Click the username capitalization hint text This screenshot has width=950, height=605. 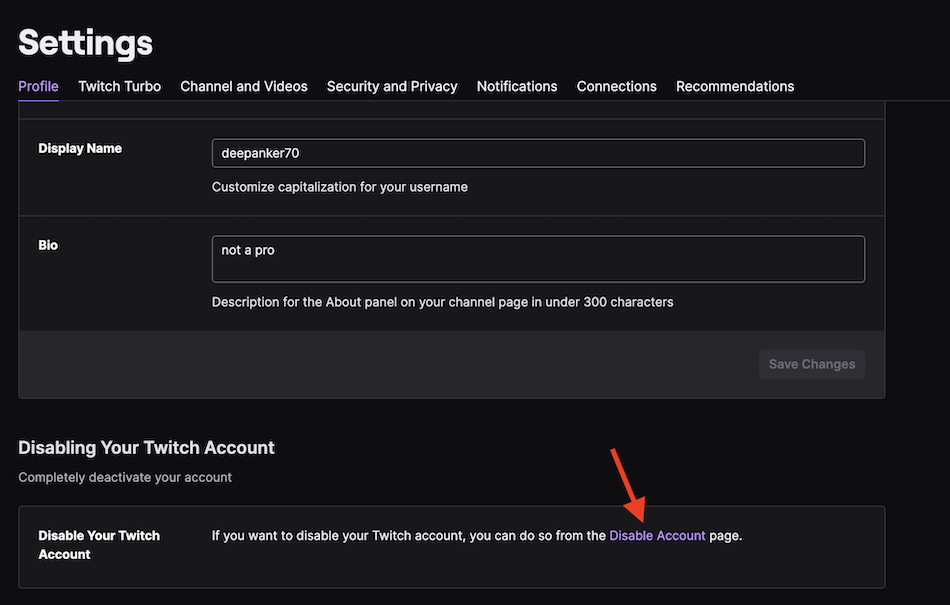pyautogui.click(x=339, y=187)
